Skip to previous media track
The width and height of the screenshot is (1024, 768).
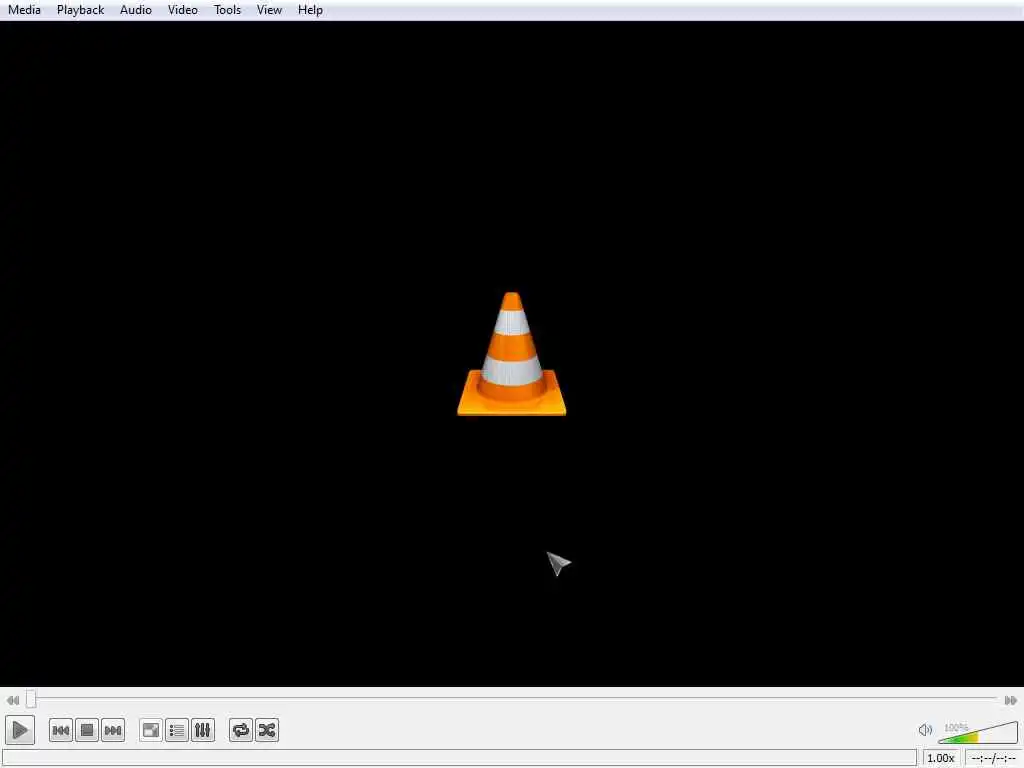[x=61, y=730]
